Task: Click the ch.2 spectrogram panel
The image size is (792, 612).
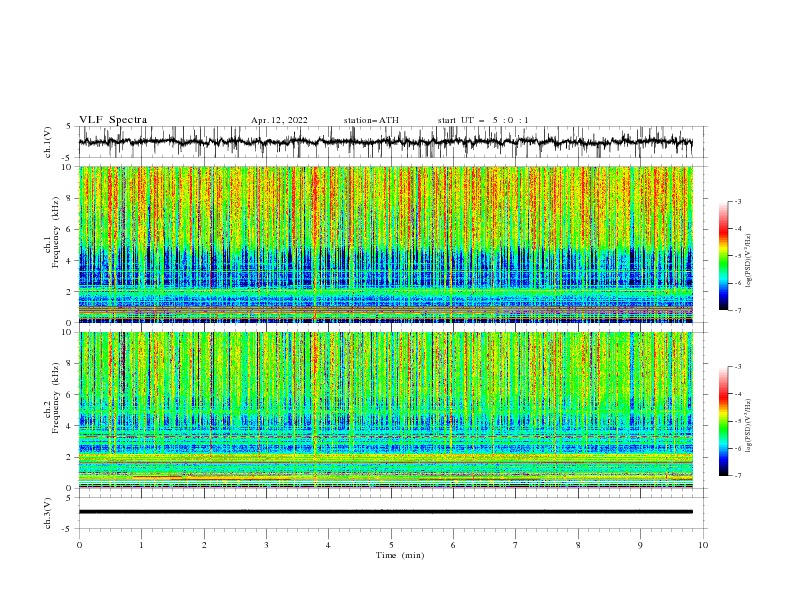Action: [386, 410]
